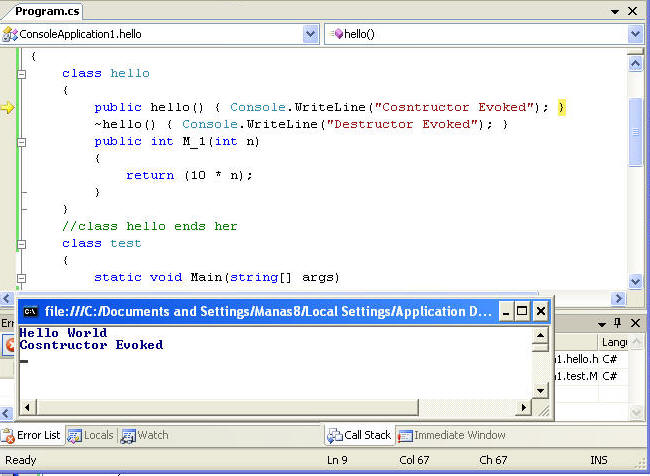Click the editor scroll-down arrow
The width and height of the screenshot is (650, 476).
pyautogui.click(x=635, y=281)
